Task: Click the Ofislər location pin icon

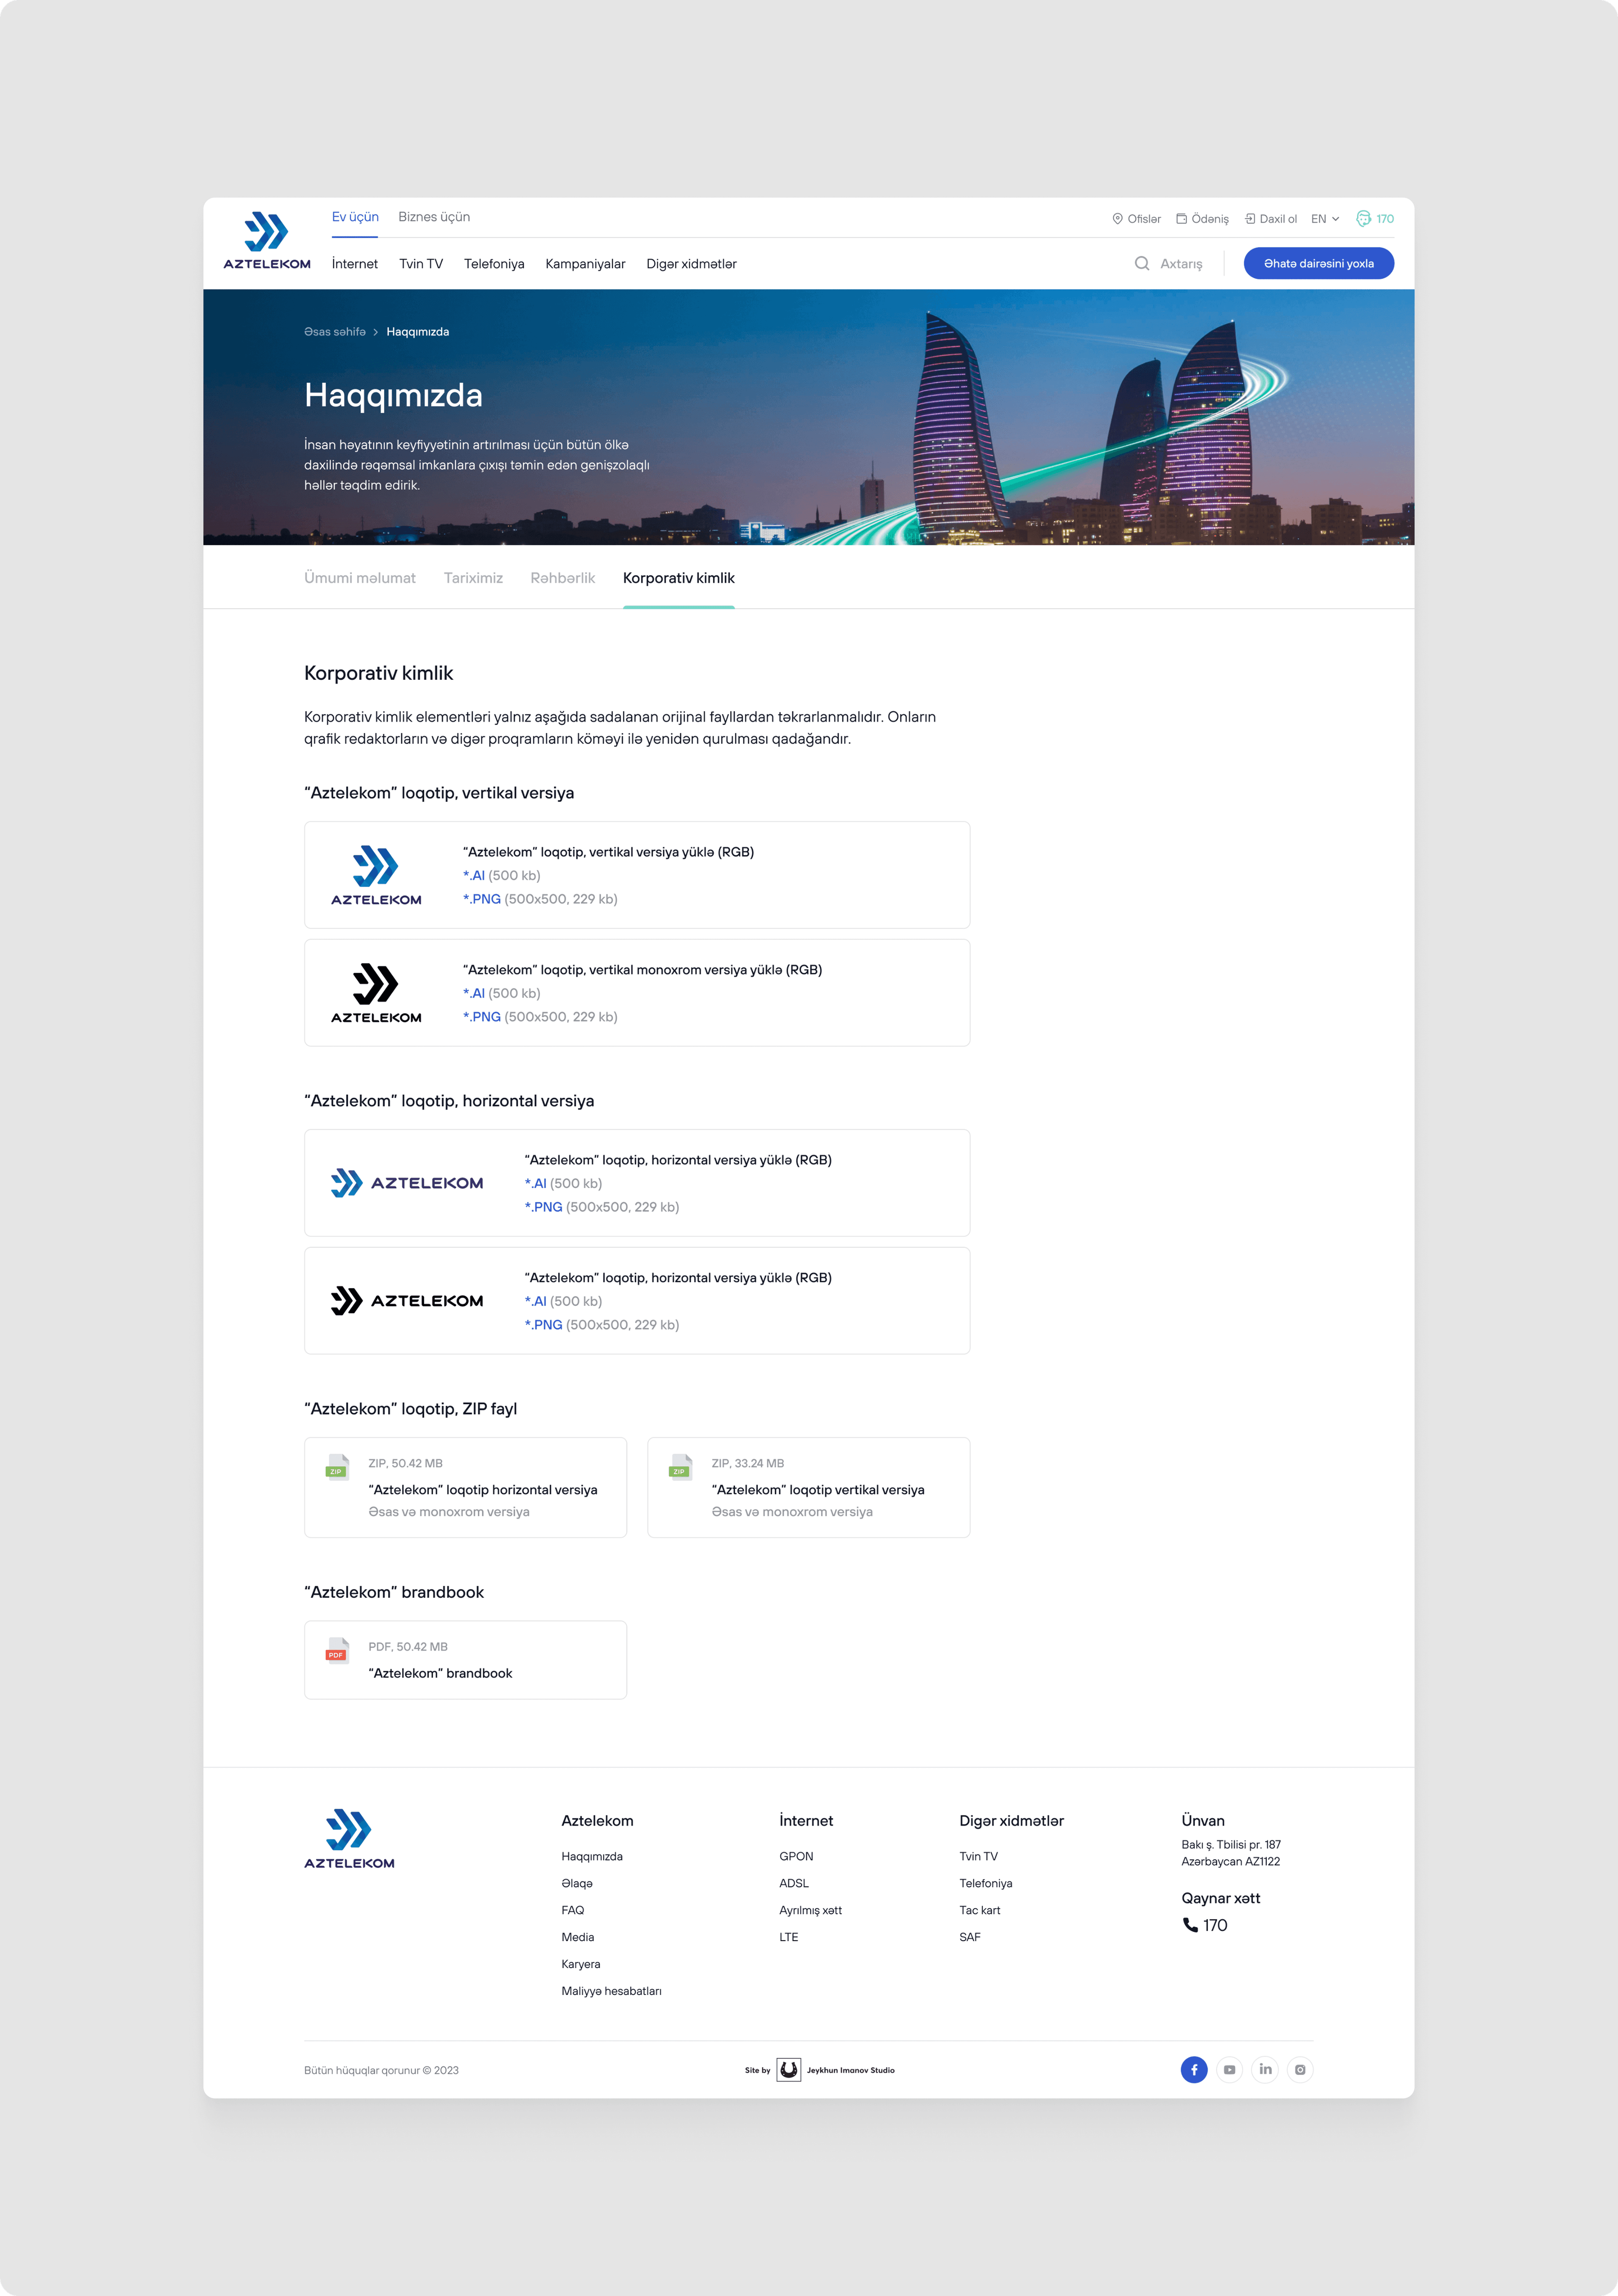Action: pos(1118,219)
